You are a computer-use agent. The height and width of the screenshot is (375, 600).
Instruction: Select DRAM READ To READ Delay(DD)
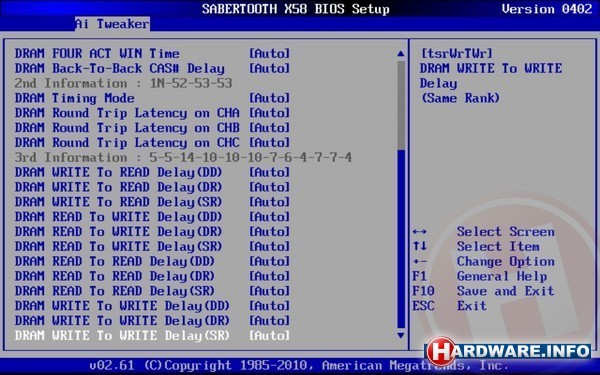(152, 261)
